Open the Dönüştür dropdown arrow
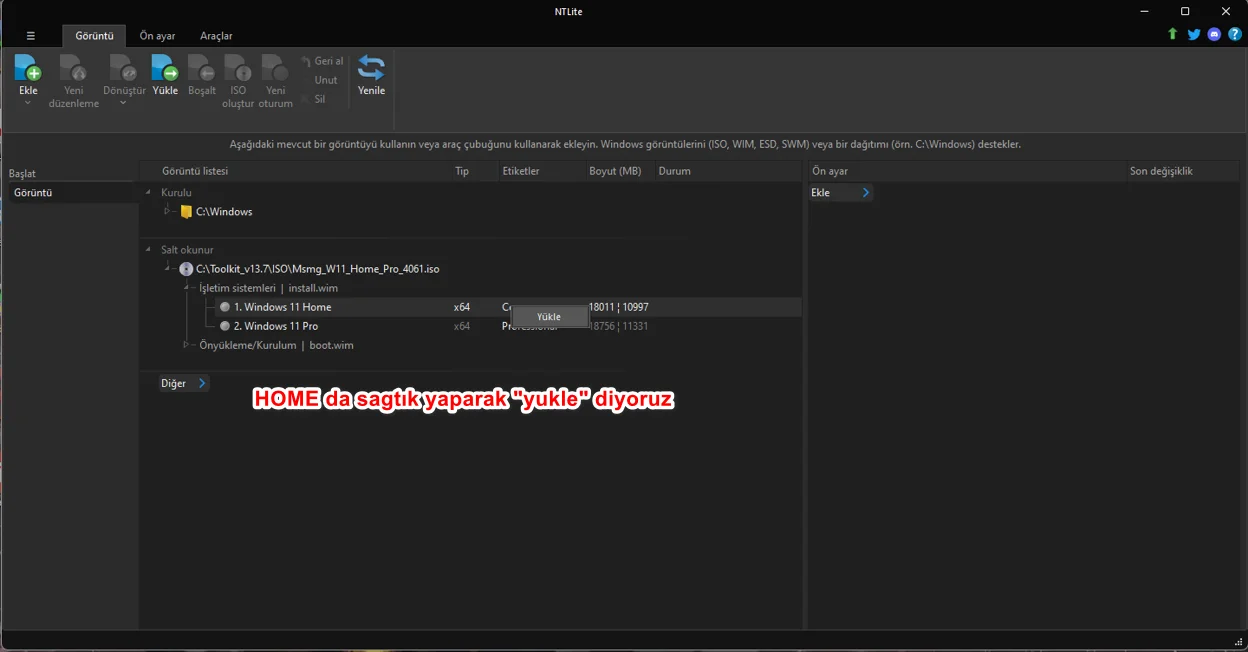The height and width of the screenshot is (652, 1248). click(123, 103)
